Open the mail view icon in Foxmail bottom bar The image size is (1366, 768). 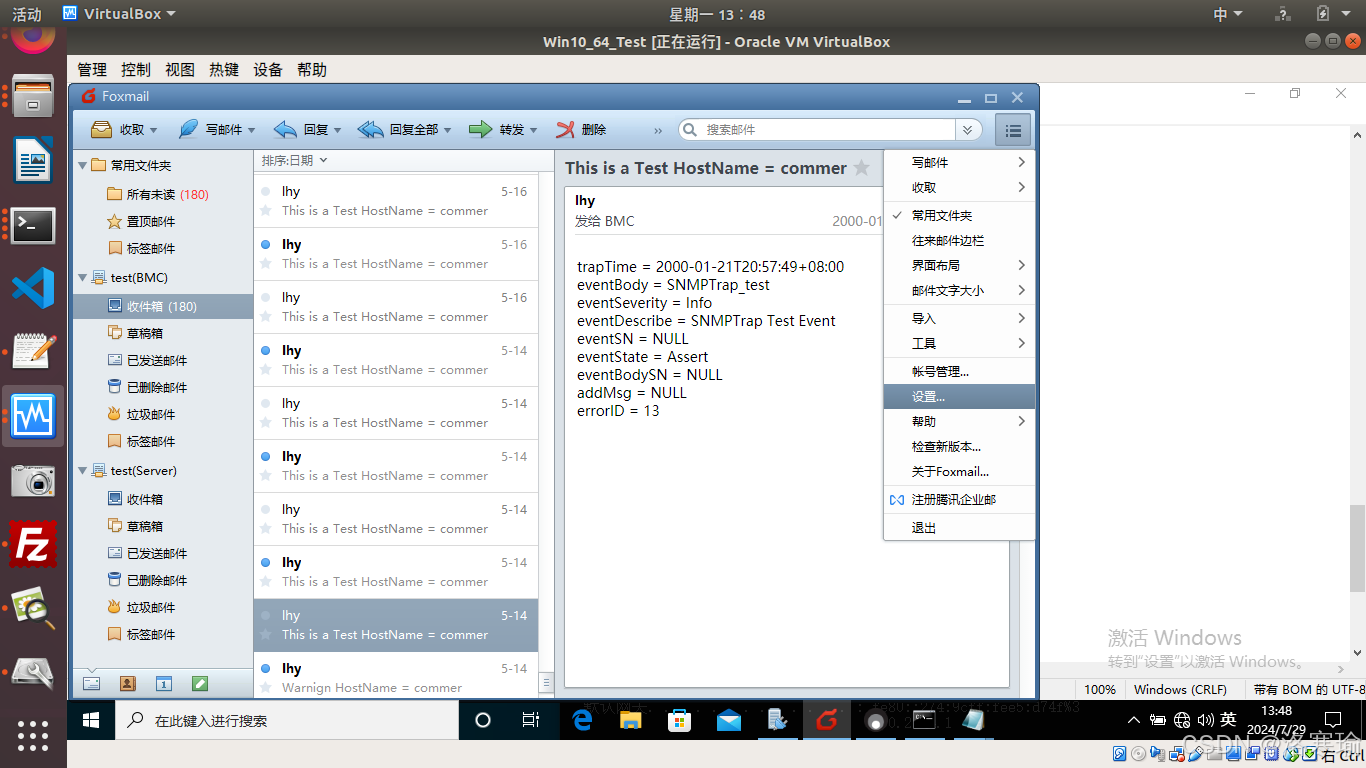tap(91, 684)
